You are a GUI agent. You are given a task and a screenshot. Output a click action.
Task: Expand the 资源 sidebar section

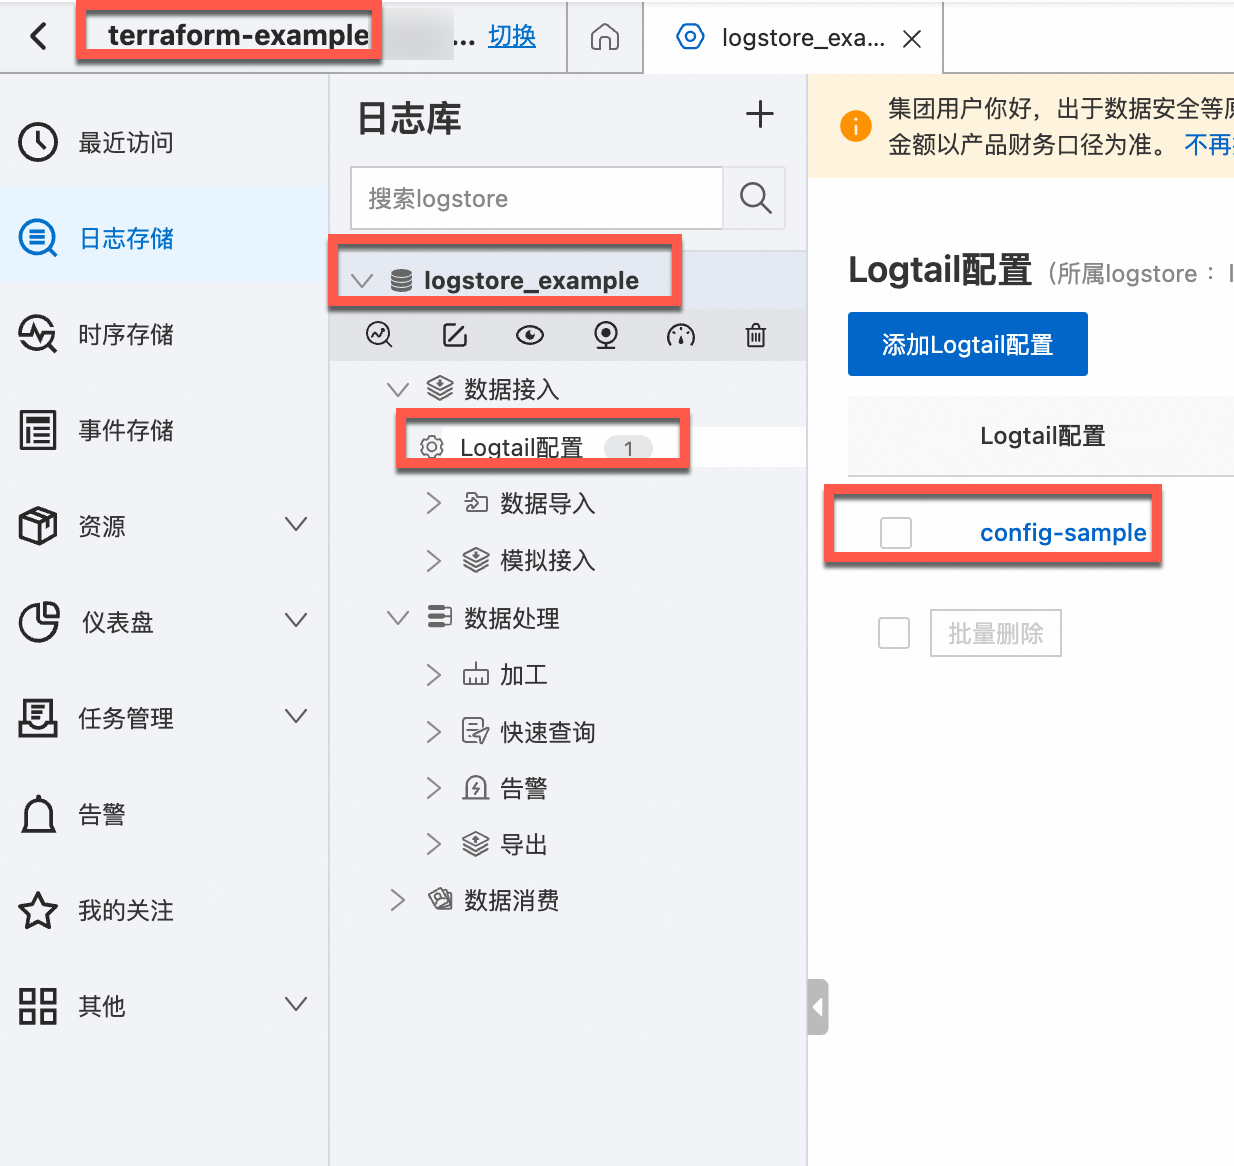coord(100,526)
